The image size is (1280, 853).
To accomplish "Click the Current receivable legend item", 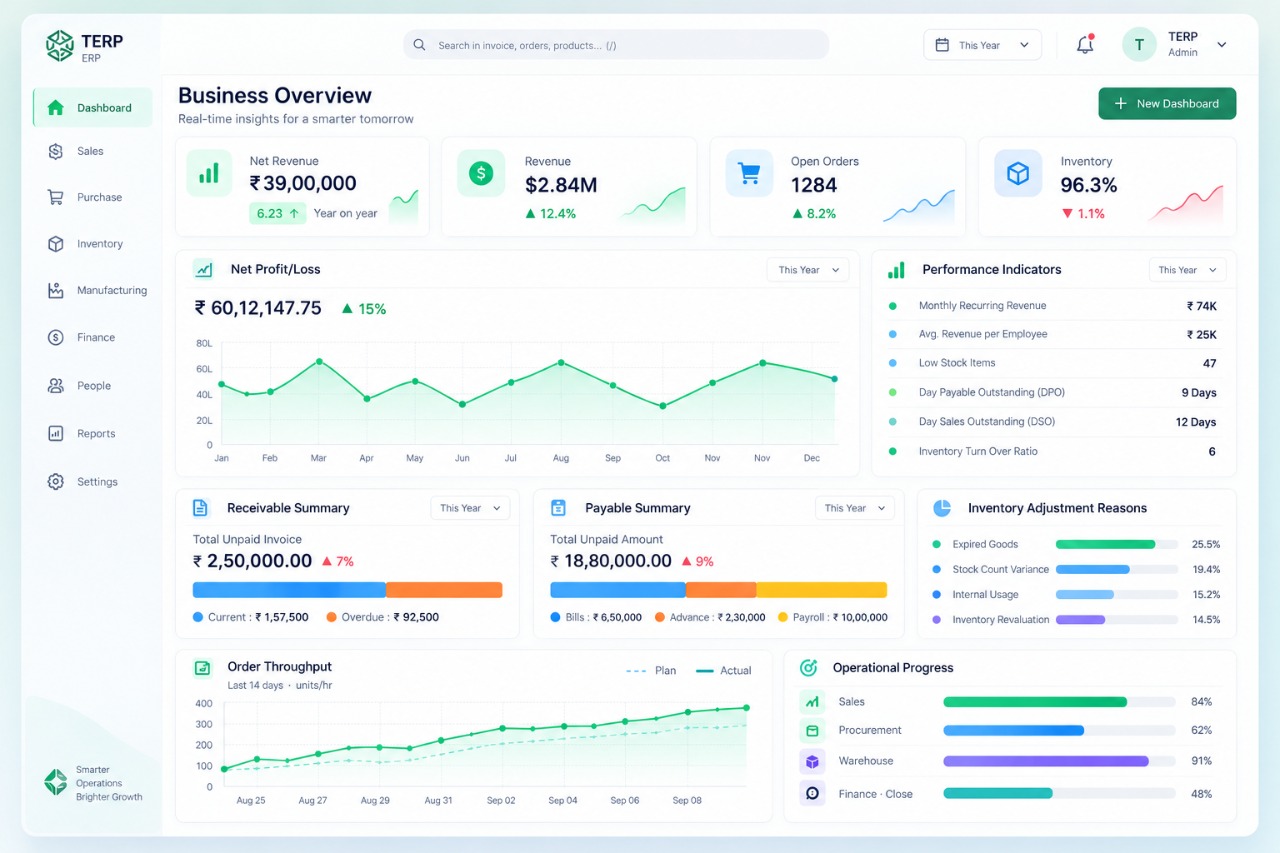I will (x=251, y=618).
